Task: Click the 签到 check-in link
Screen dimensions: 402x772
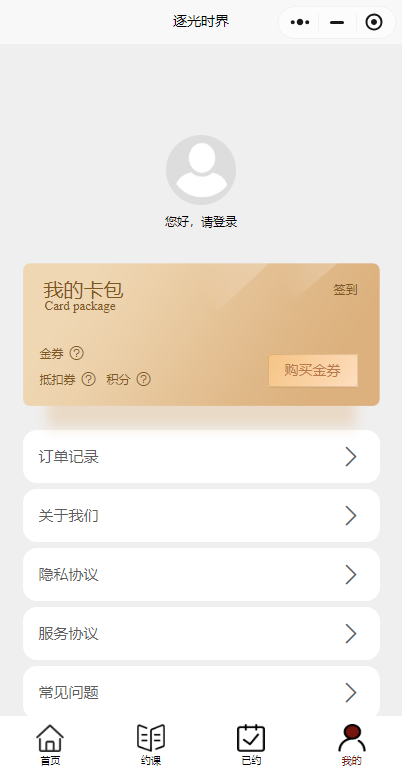Action: (345, 290)
